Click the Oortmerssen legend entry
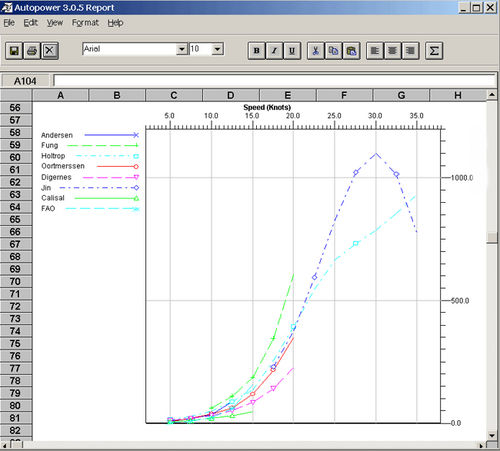The image size is (500, 451). (90, 166)
